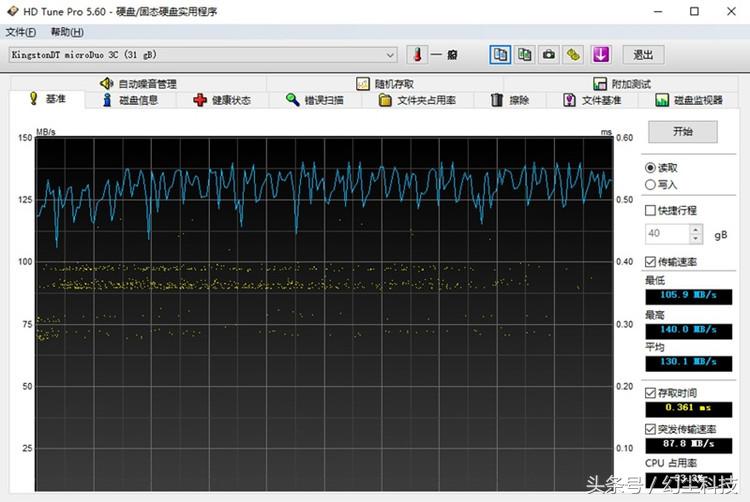Click the temperature thermometer icon
Viewport: 750px width, 502px height.
418,55
